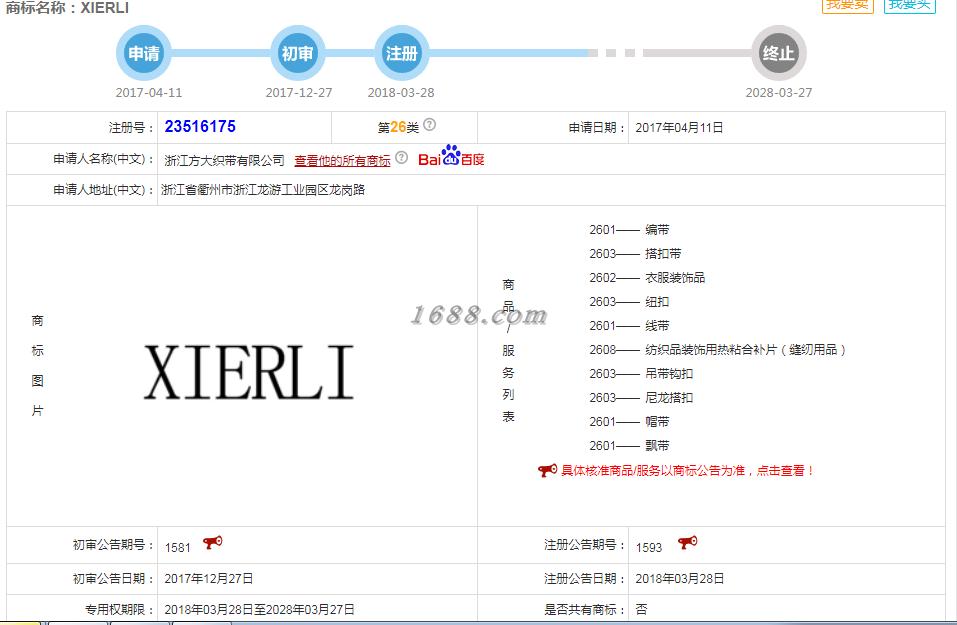Click goods item 2602 衣服装饰品
This screenshot has height=625, width=957.
[647, 278]
